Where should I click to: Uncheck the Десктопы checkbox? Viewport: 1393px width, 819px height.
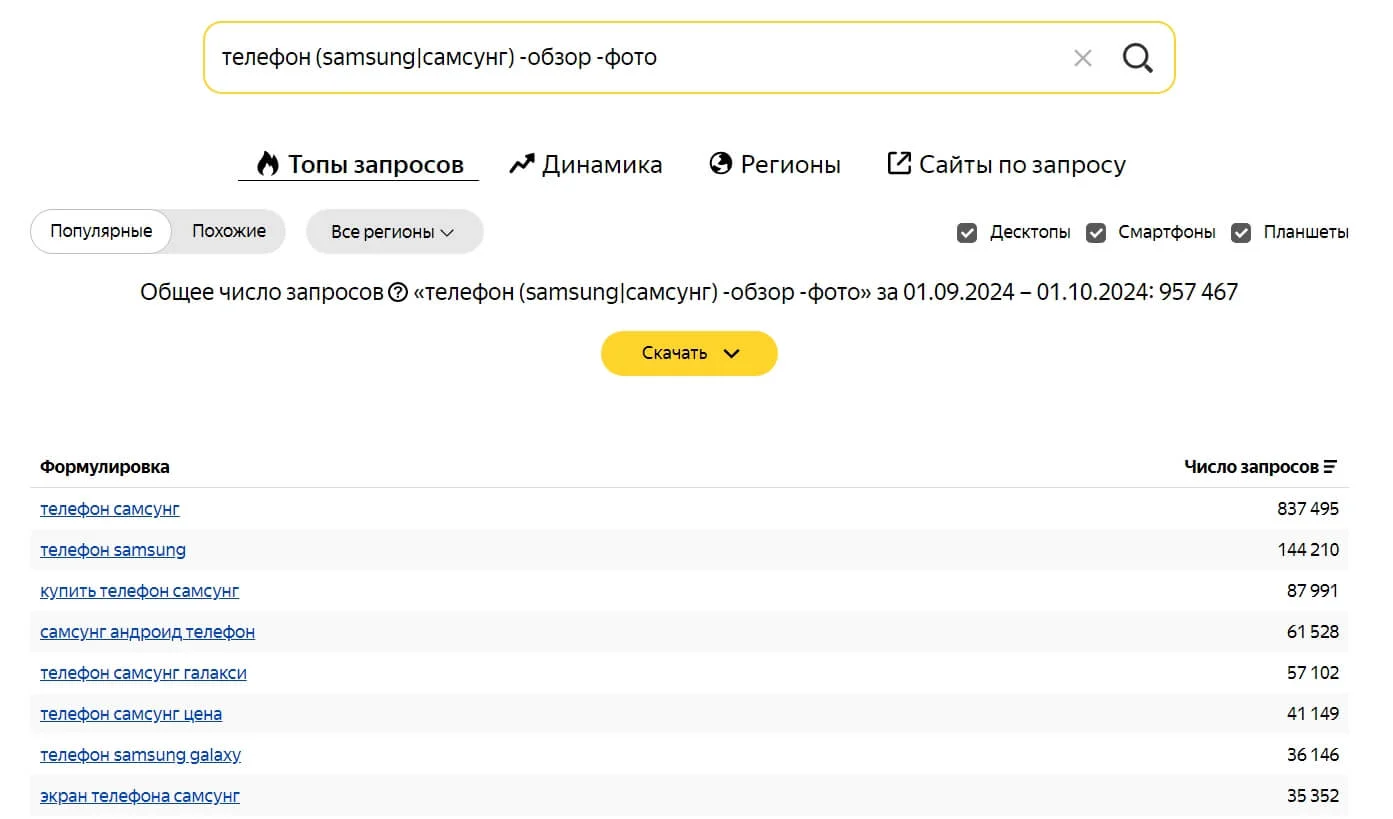(x=967, y=233)
